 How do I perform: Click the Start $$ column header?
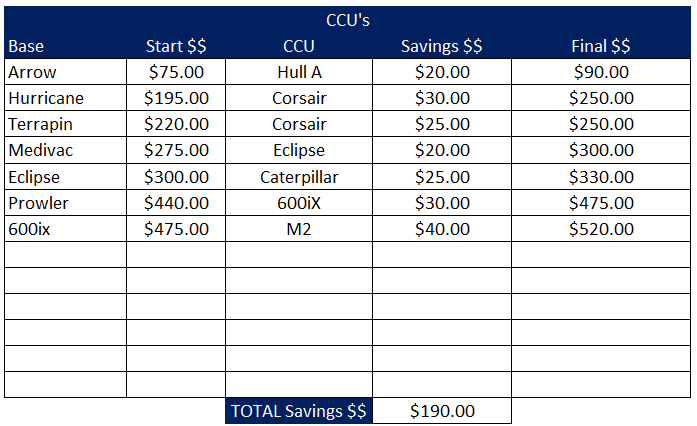pos(176,46)
